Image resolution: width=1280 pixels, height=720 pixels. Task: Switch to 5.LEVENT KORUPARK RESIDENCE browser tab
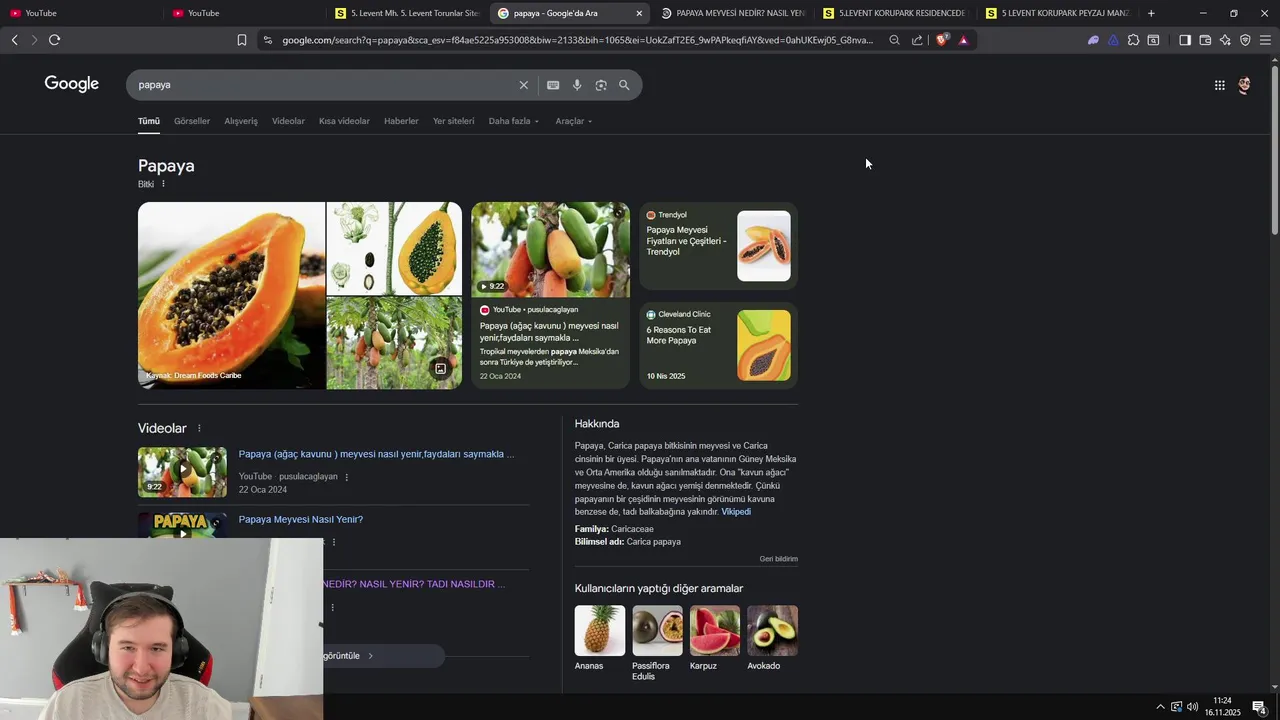click(x=895, y=13)
